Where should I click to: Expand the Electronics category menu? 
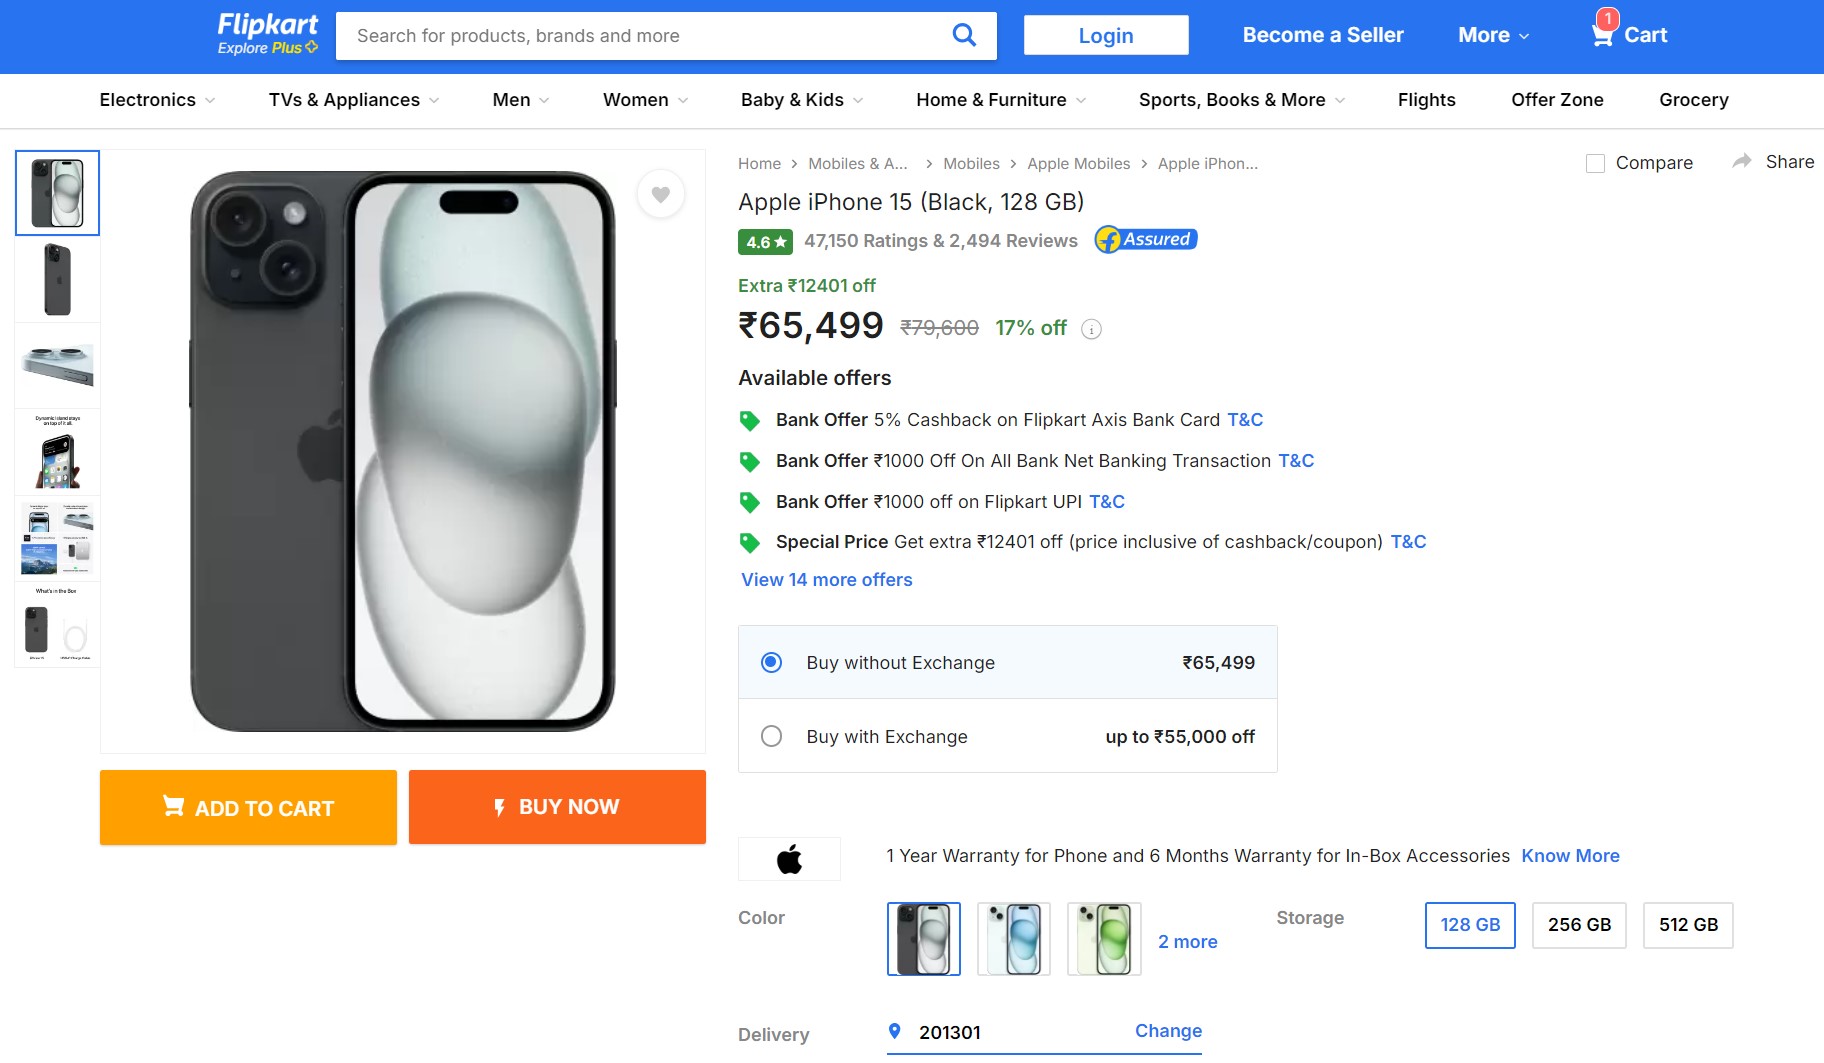[x=157, y=100]
